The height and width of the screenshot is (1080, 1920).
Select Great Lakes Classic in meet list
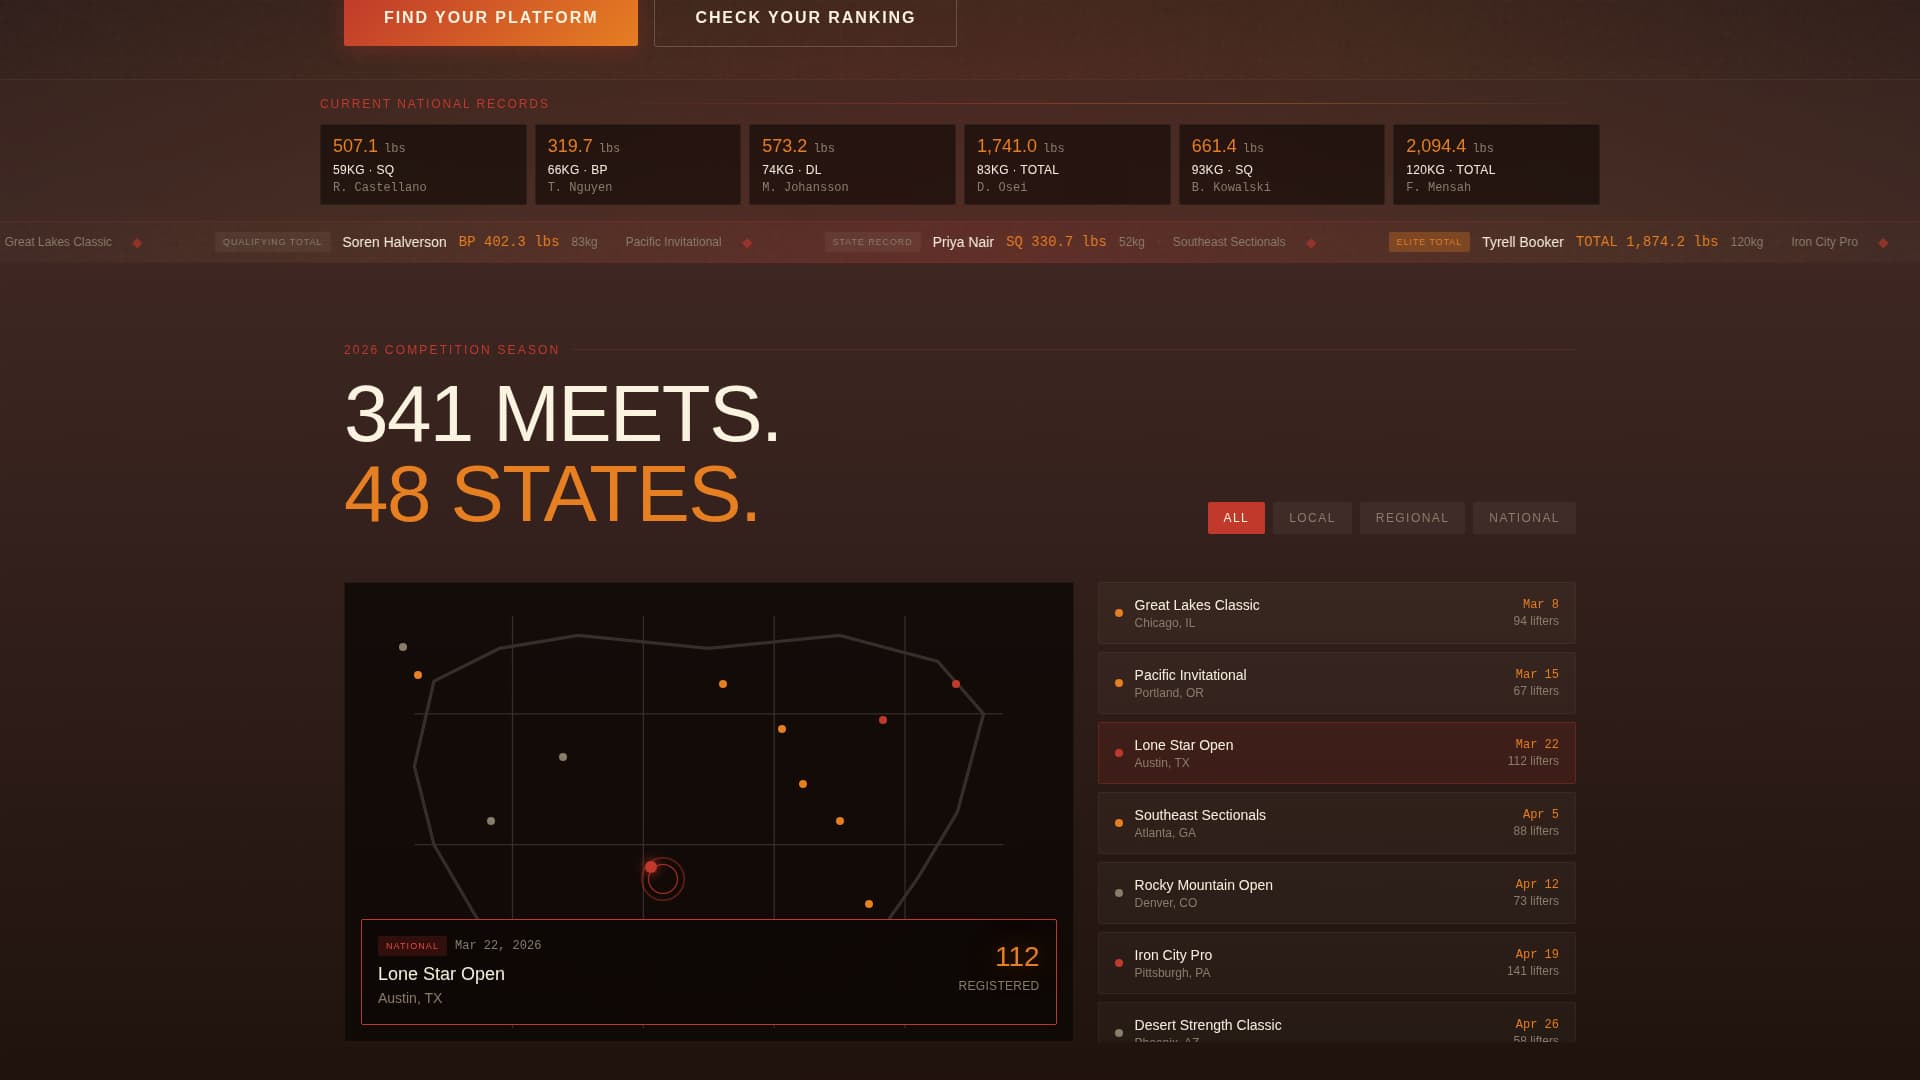pos(1336,613)
